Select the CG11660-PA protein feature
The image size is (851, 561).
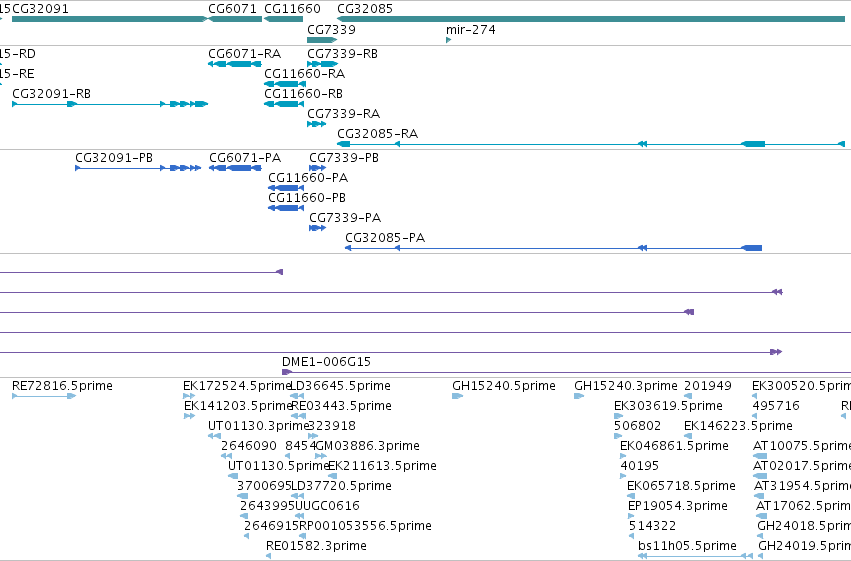(286, 188)
